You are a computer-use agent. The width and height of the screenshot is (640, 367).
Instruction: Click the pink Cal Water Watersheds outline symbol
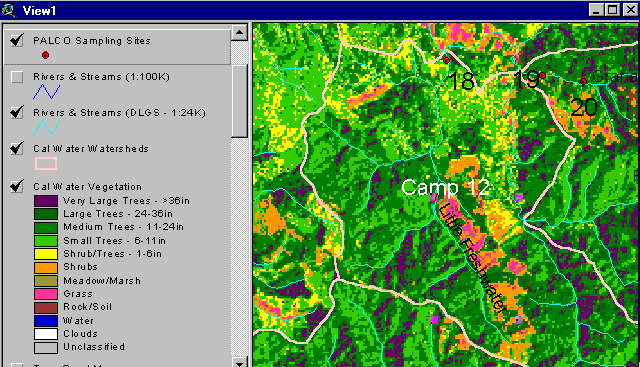click(x=46, y=164)
